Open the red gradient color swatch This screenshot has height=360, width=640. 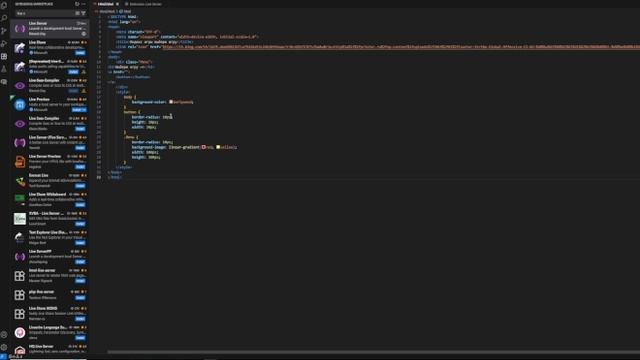[x=203, y=147]
